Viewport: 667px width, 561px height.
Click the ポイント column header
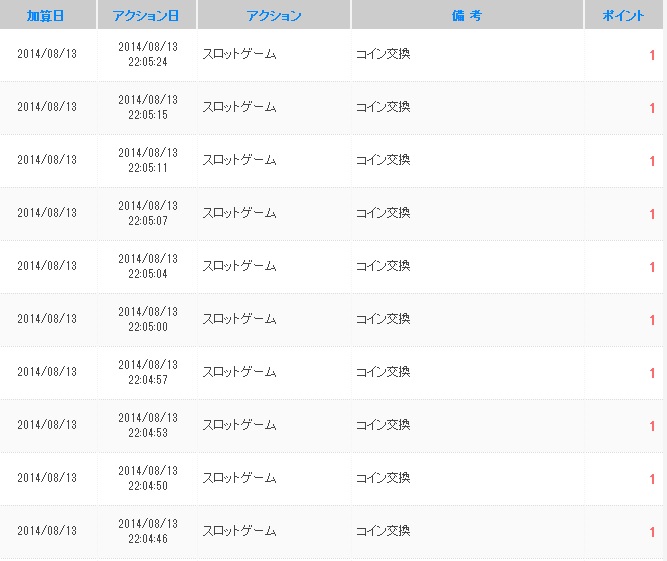pos(624,16)
